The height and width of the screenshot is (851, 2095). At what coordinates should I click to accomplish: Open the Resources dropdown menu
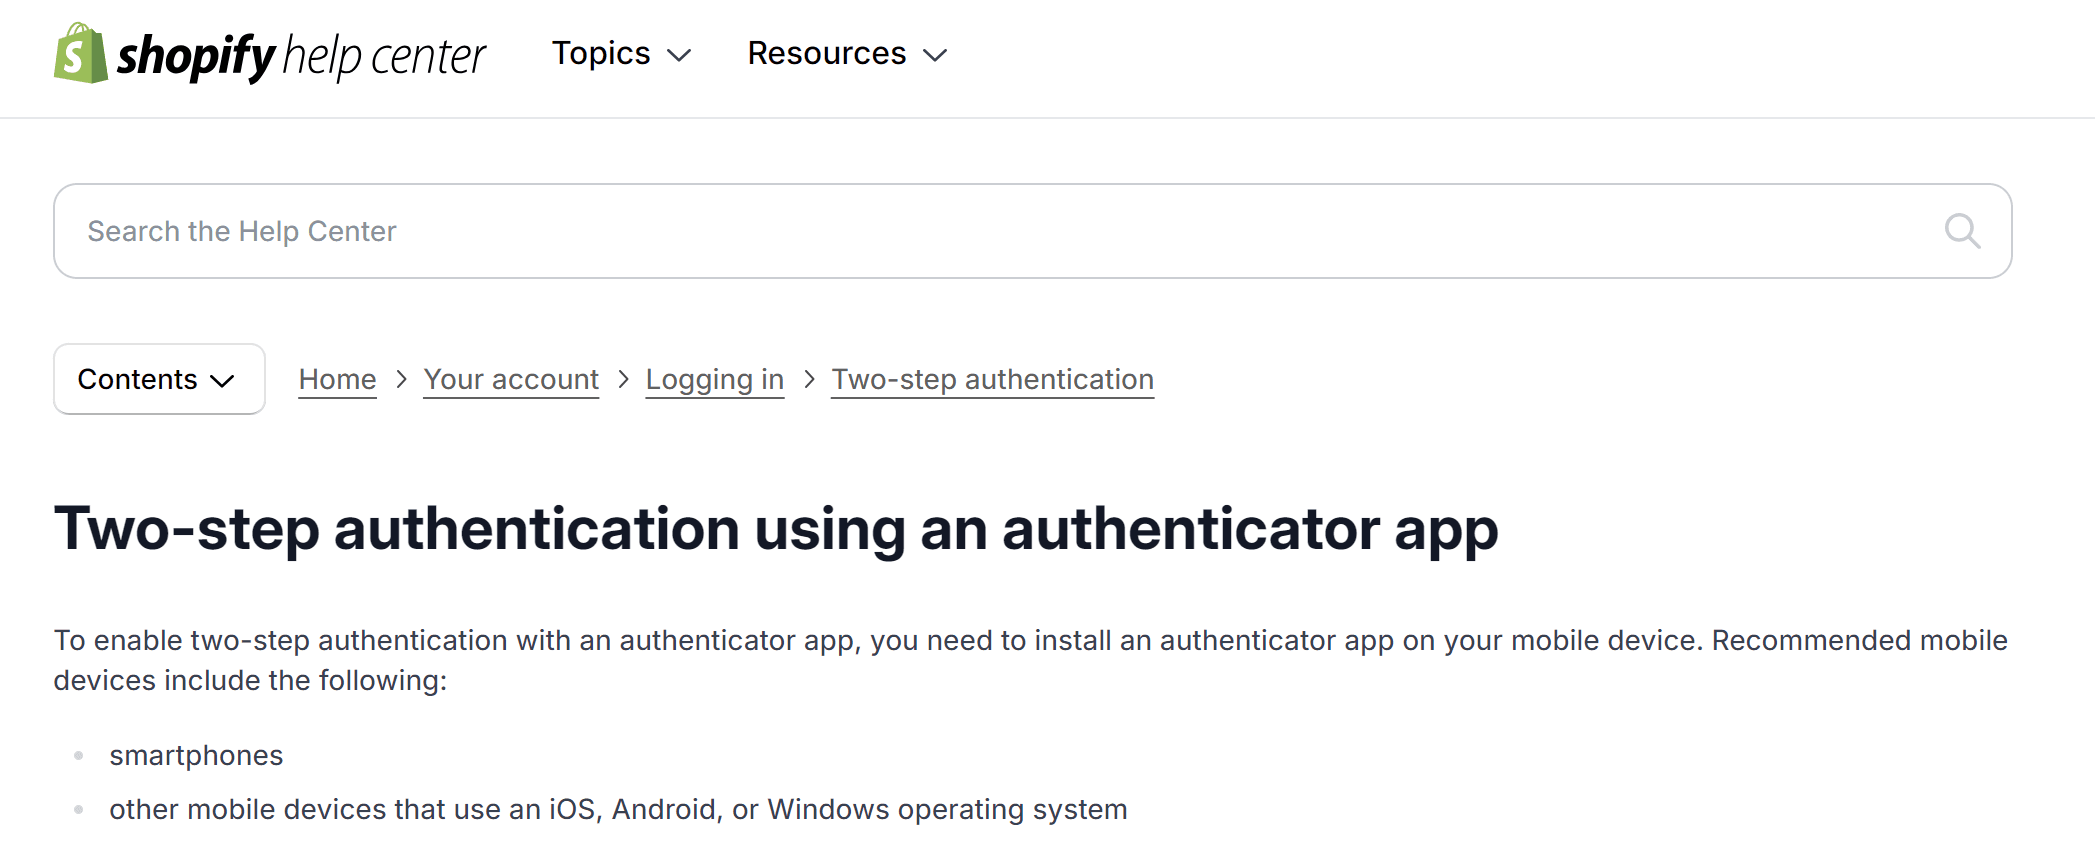click(x=847, y=53)
